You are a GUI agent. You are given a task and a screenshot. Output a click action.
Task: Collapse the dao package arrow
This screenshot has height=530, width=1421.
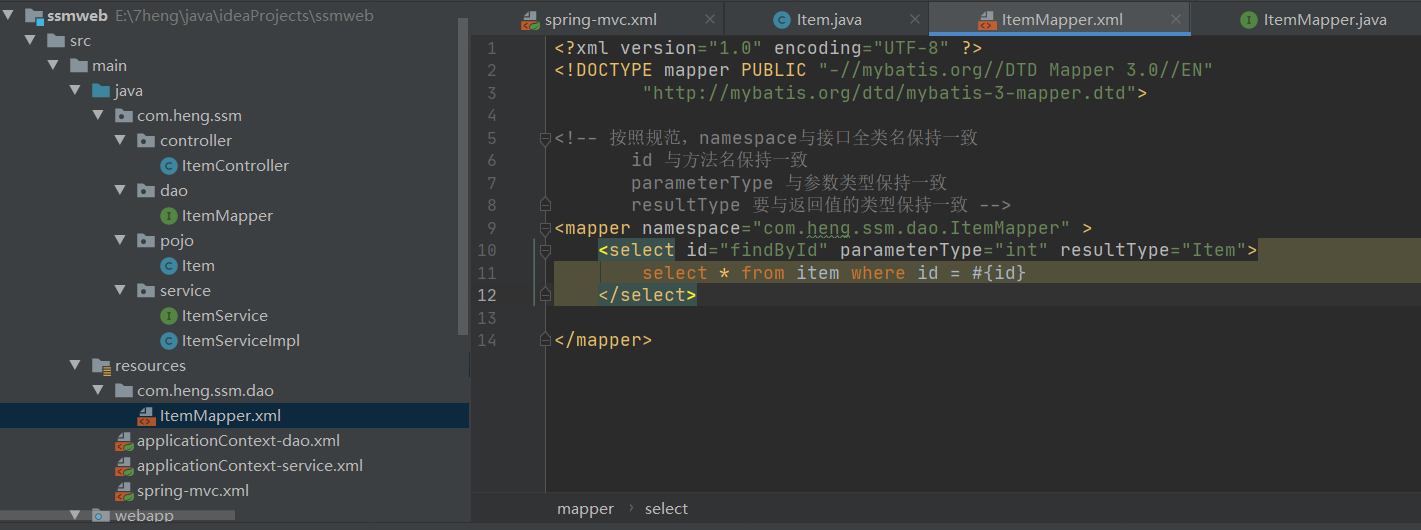click(x=121, y=191)
